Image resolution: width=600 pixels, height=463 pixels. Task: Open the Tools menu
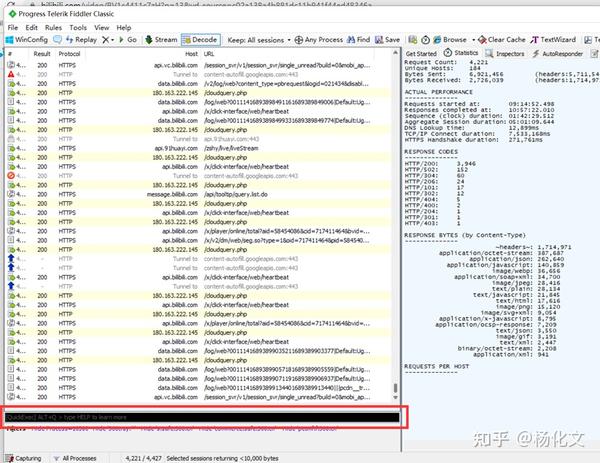[78, 28]
